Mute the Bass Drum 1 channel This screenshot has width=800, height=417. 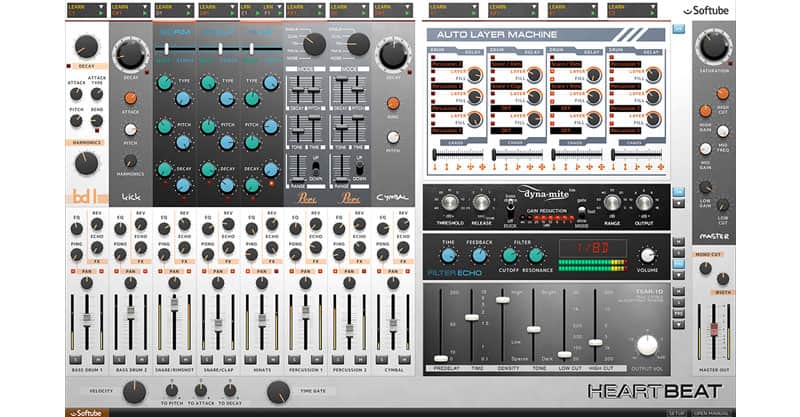(x=98, y=360)
